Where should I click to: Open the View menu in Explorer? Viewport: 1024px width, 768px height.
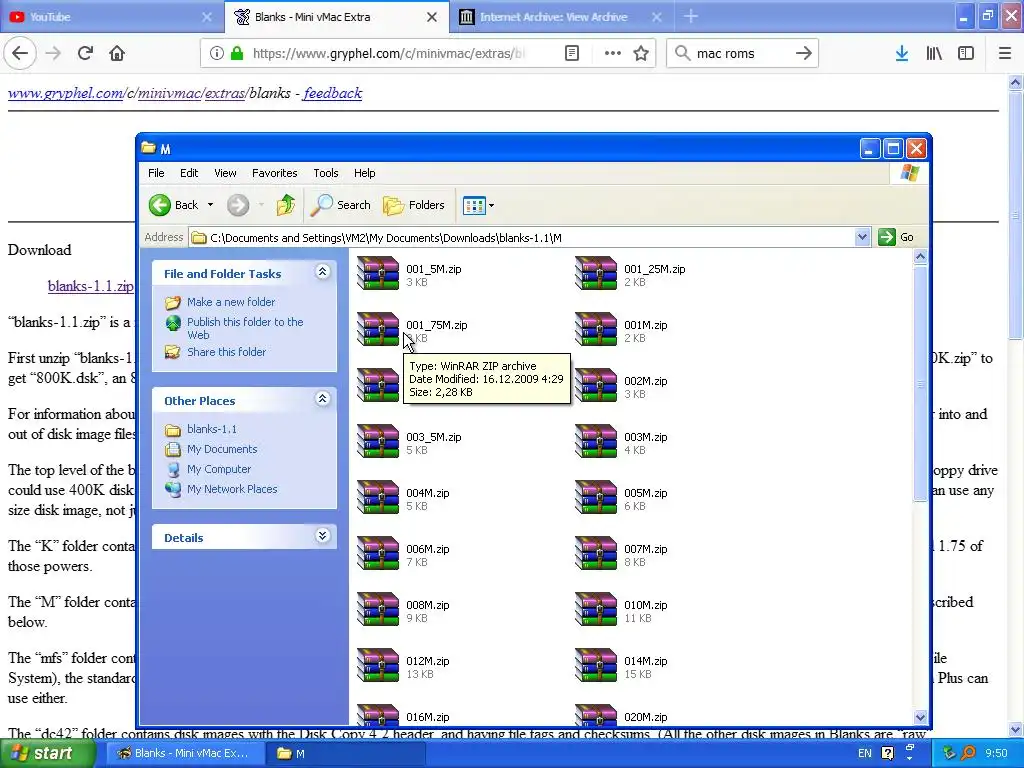point(225,173)
